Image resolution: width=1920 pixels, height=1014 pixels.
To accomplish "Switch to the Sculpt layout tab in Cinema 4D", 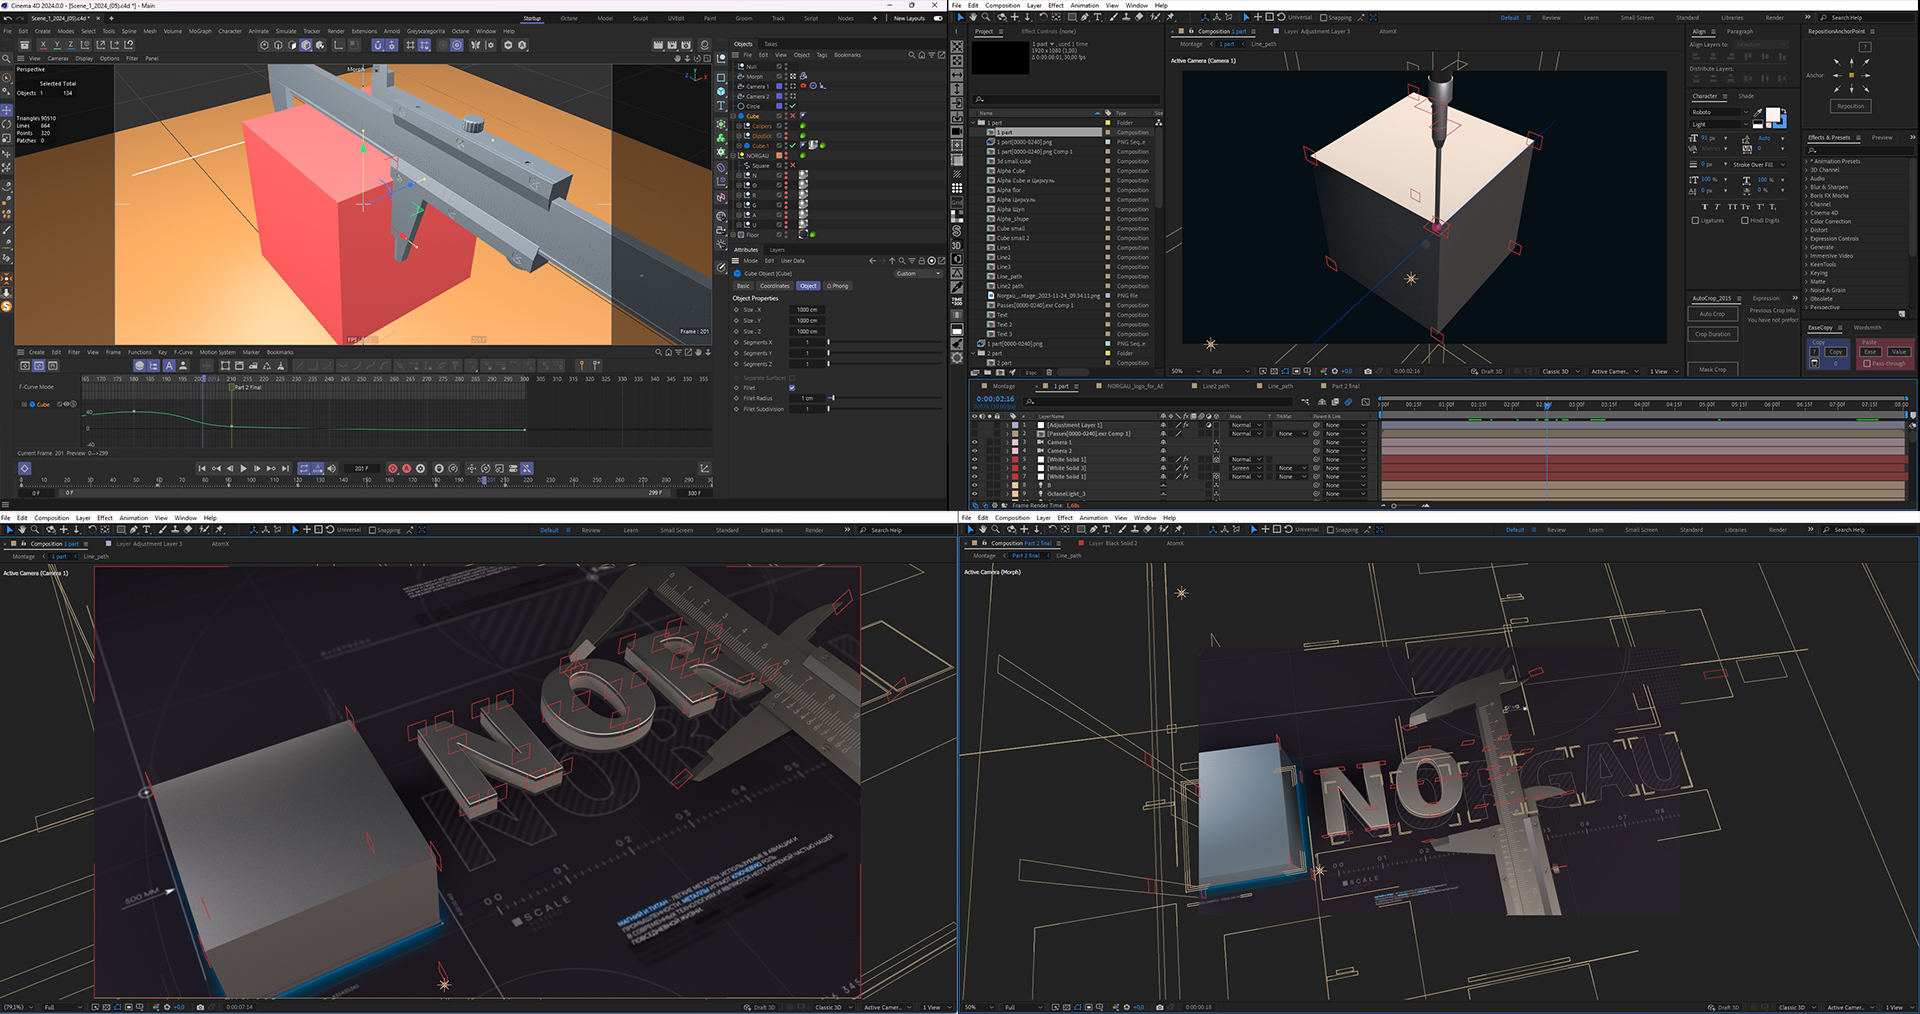I will click(x=640, y=18).
